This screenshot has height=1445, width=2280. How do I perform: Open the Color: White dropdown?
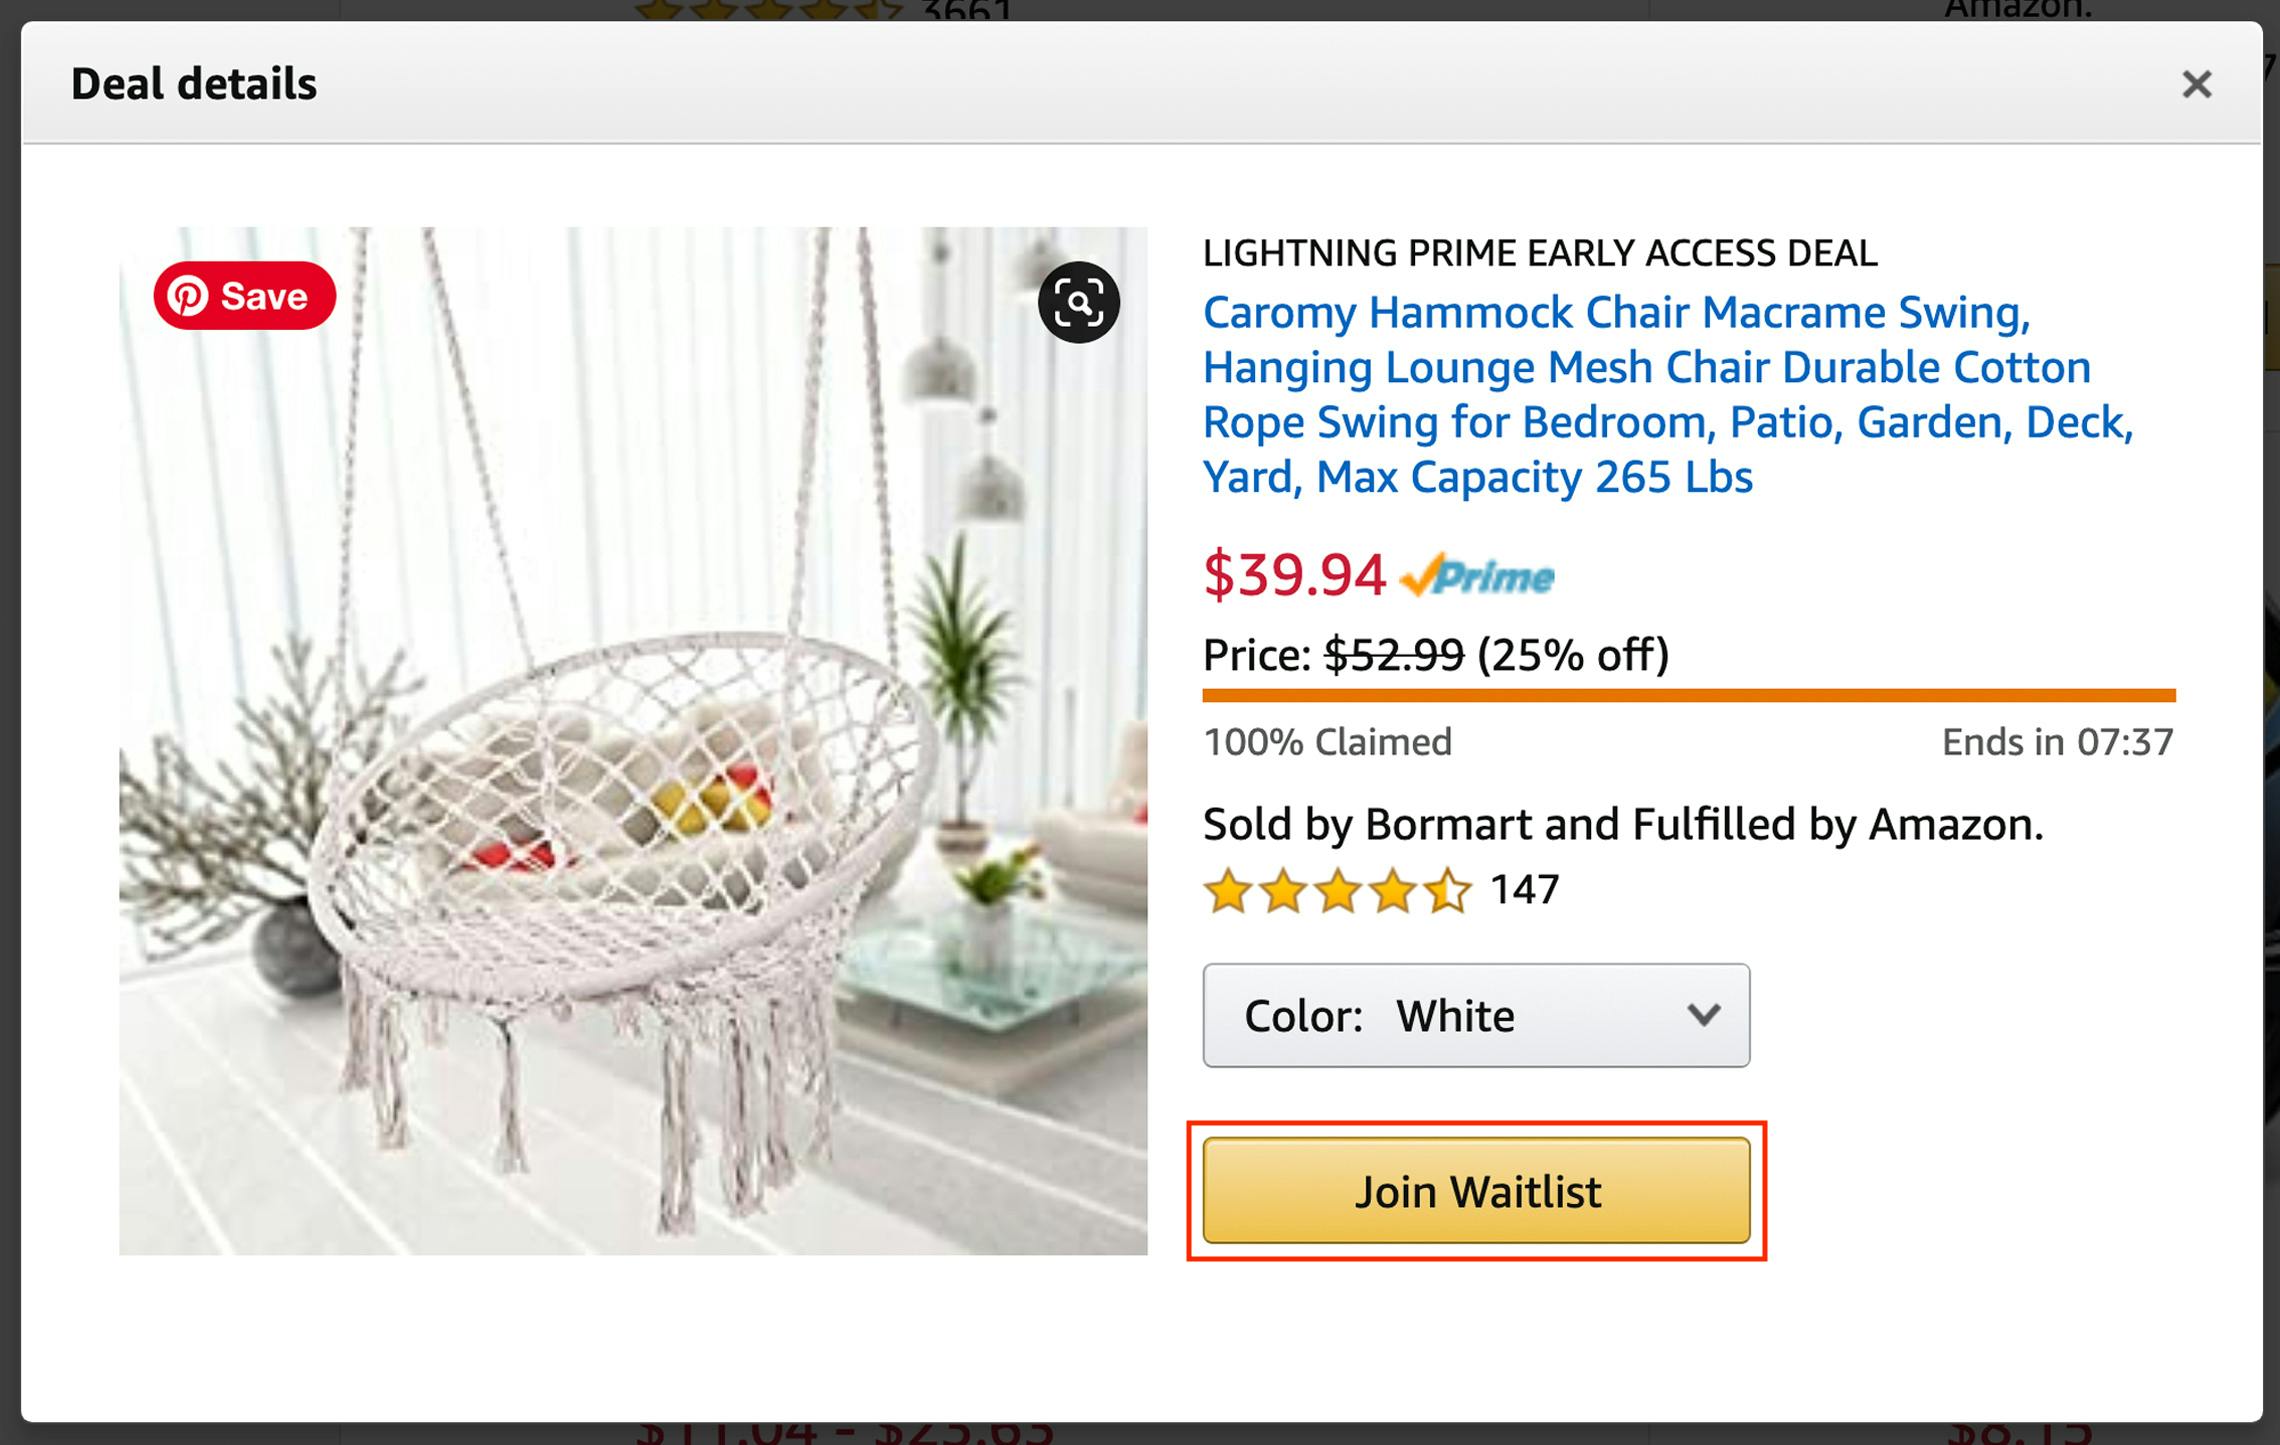coord(1475,1015)
